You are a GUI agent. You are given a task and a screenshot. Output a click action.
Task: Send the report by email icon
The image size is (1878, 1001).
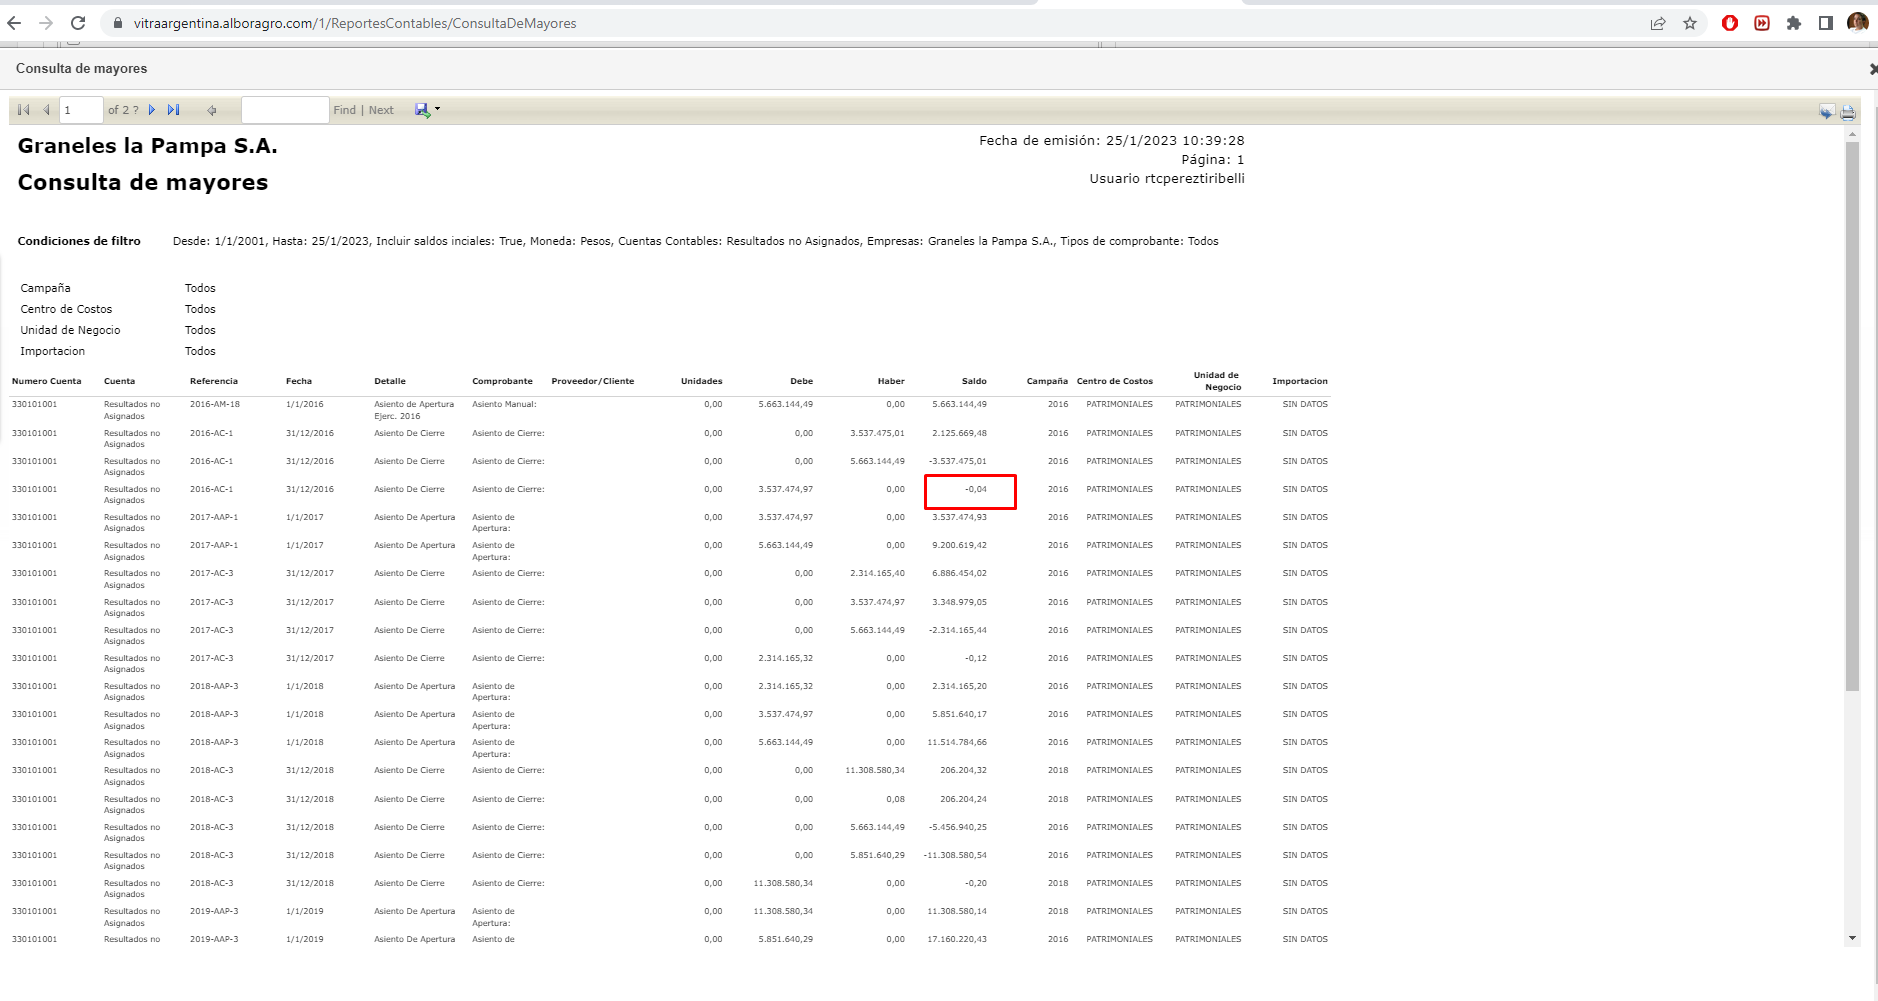tap(1826, 112)
